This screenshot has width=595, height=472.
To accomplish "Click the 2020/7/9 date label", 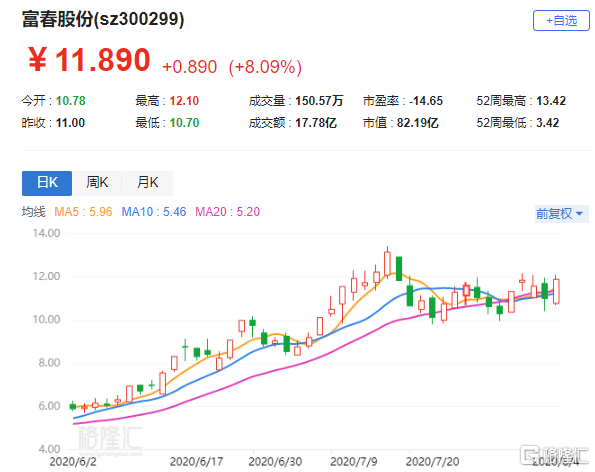I will click(x=354, y=462).
